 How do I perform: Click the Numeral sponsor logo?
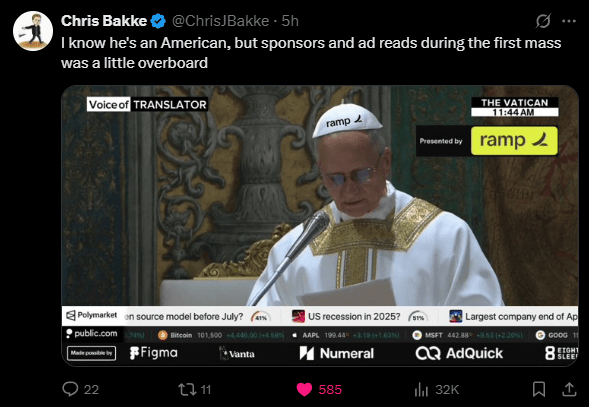pos(337,353)
